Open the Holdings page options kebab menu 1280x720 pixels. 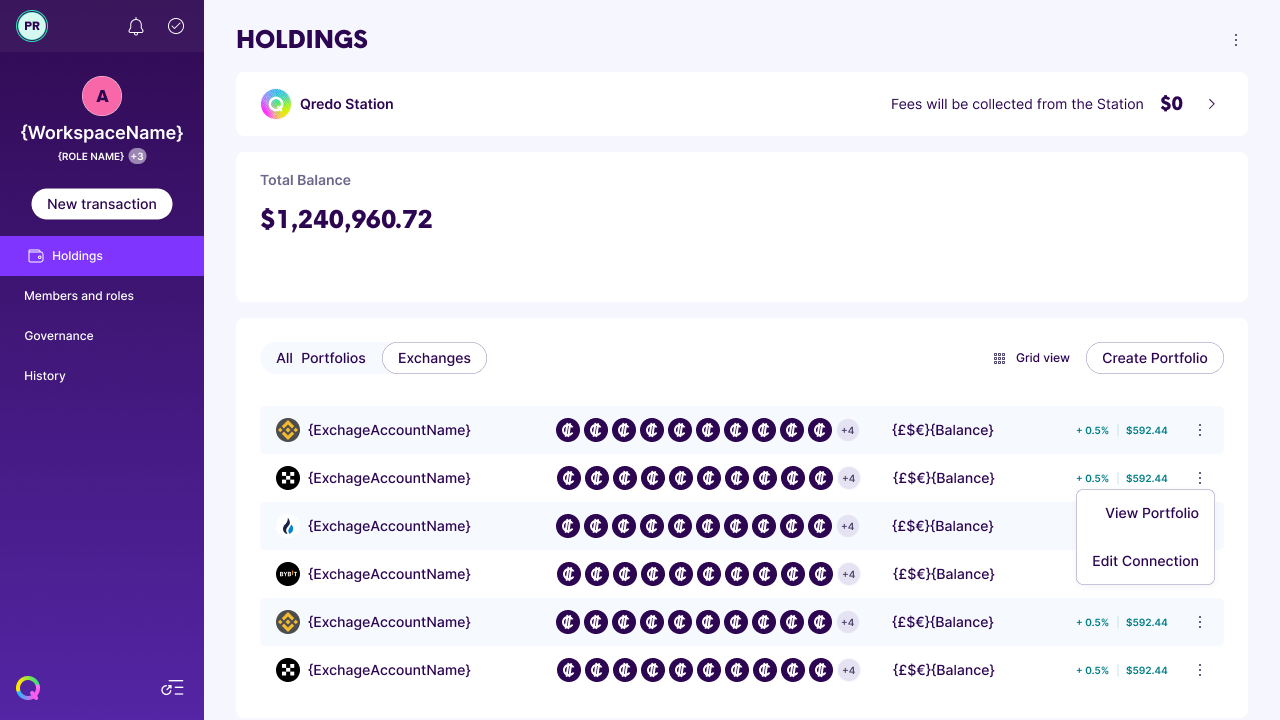[1236, 40]
